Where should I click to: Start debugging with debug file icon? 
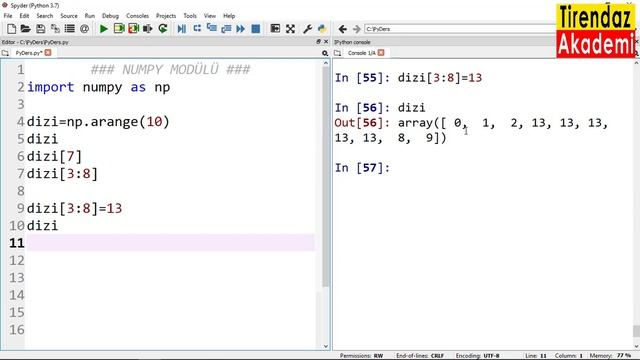pyautogui.click(x=182, y=29)
